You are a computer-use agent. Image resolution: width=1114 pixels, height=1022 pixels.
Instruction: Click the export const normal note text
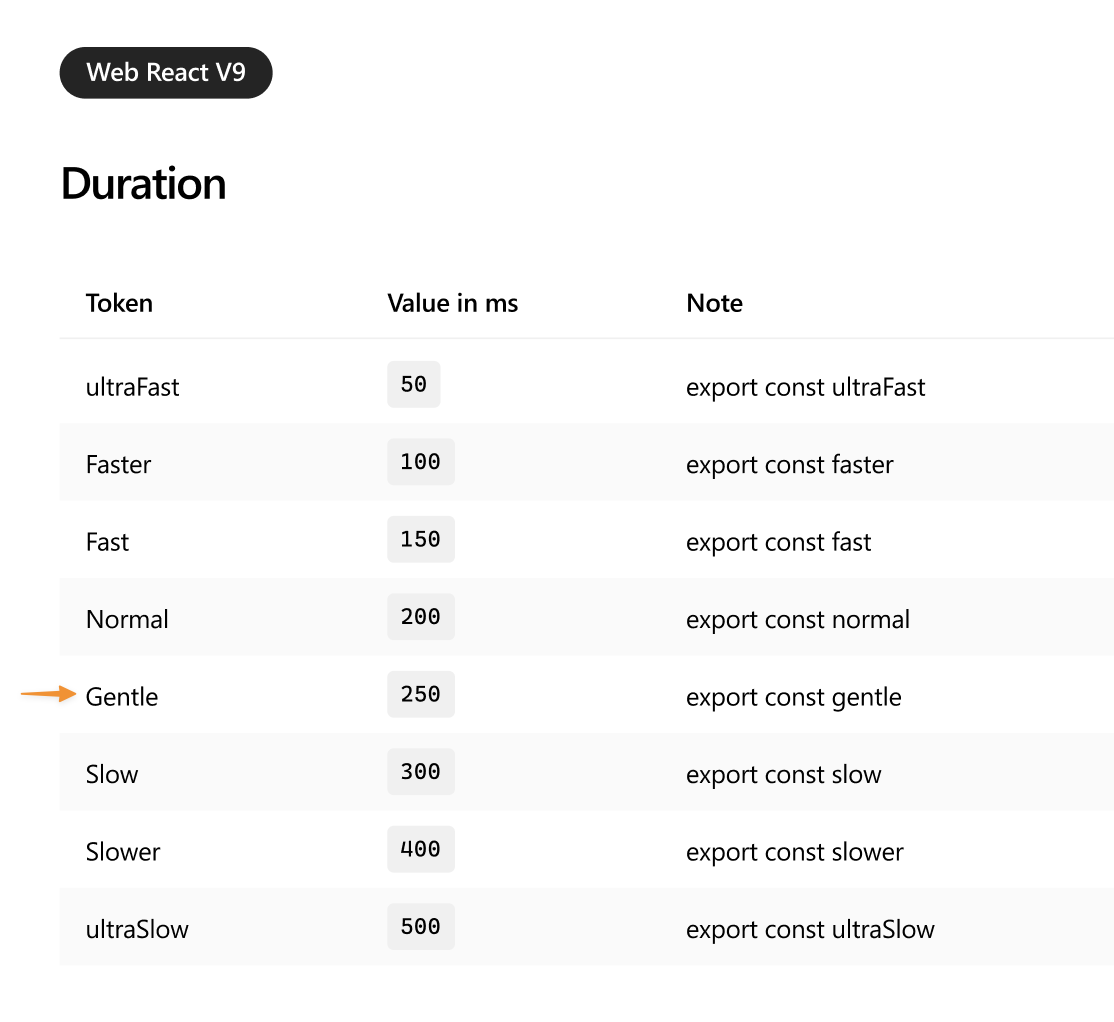[x=797, y=619]
